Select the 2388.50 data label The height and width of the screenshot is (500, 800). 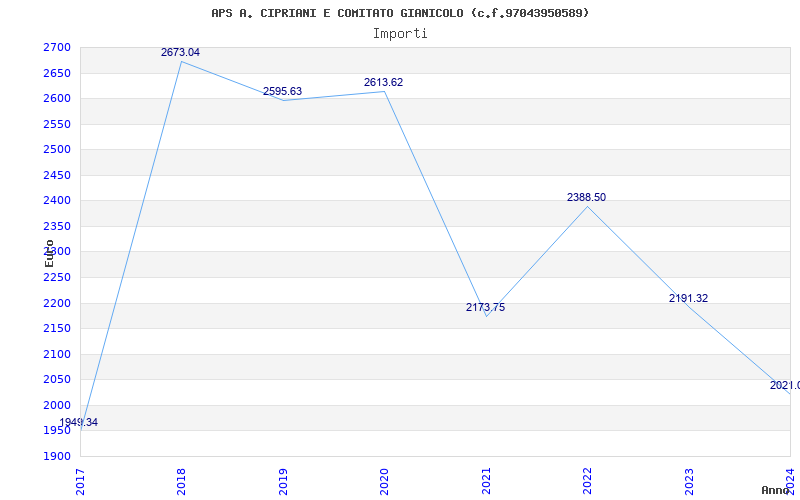[586, 197]
